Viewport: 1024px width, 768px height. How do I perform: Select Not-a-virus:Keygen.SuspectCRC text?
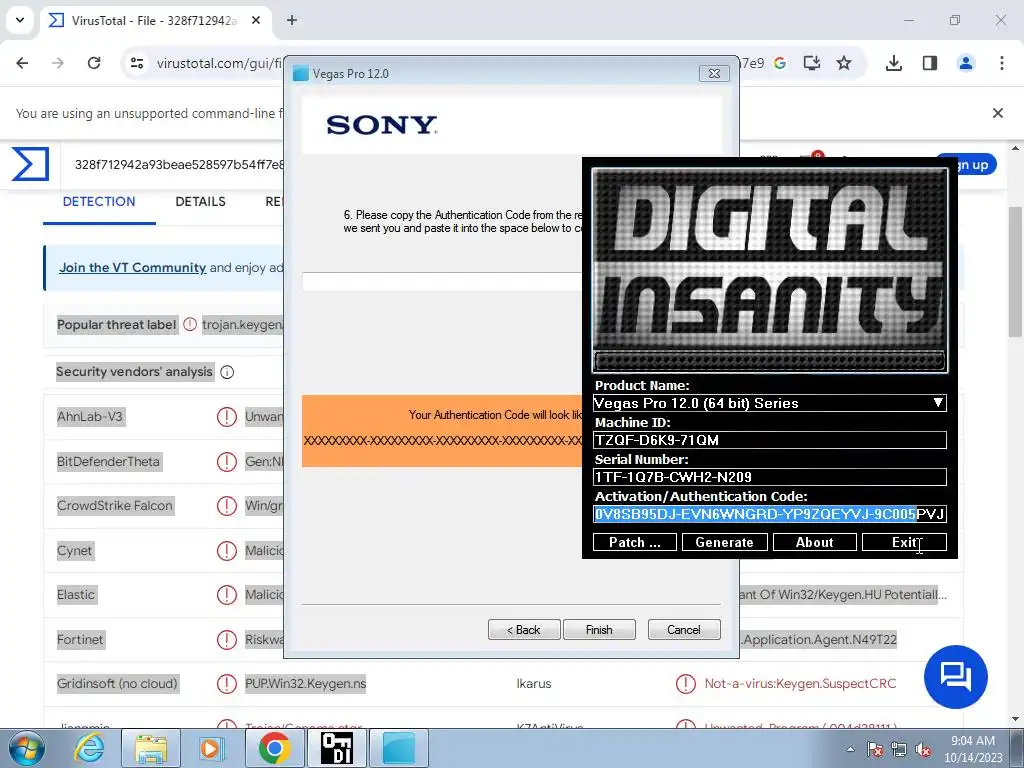click(800, 684)
